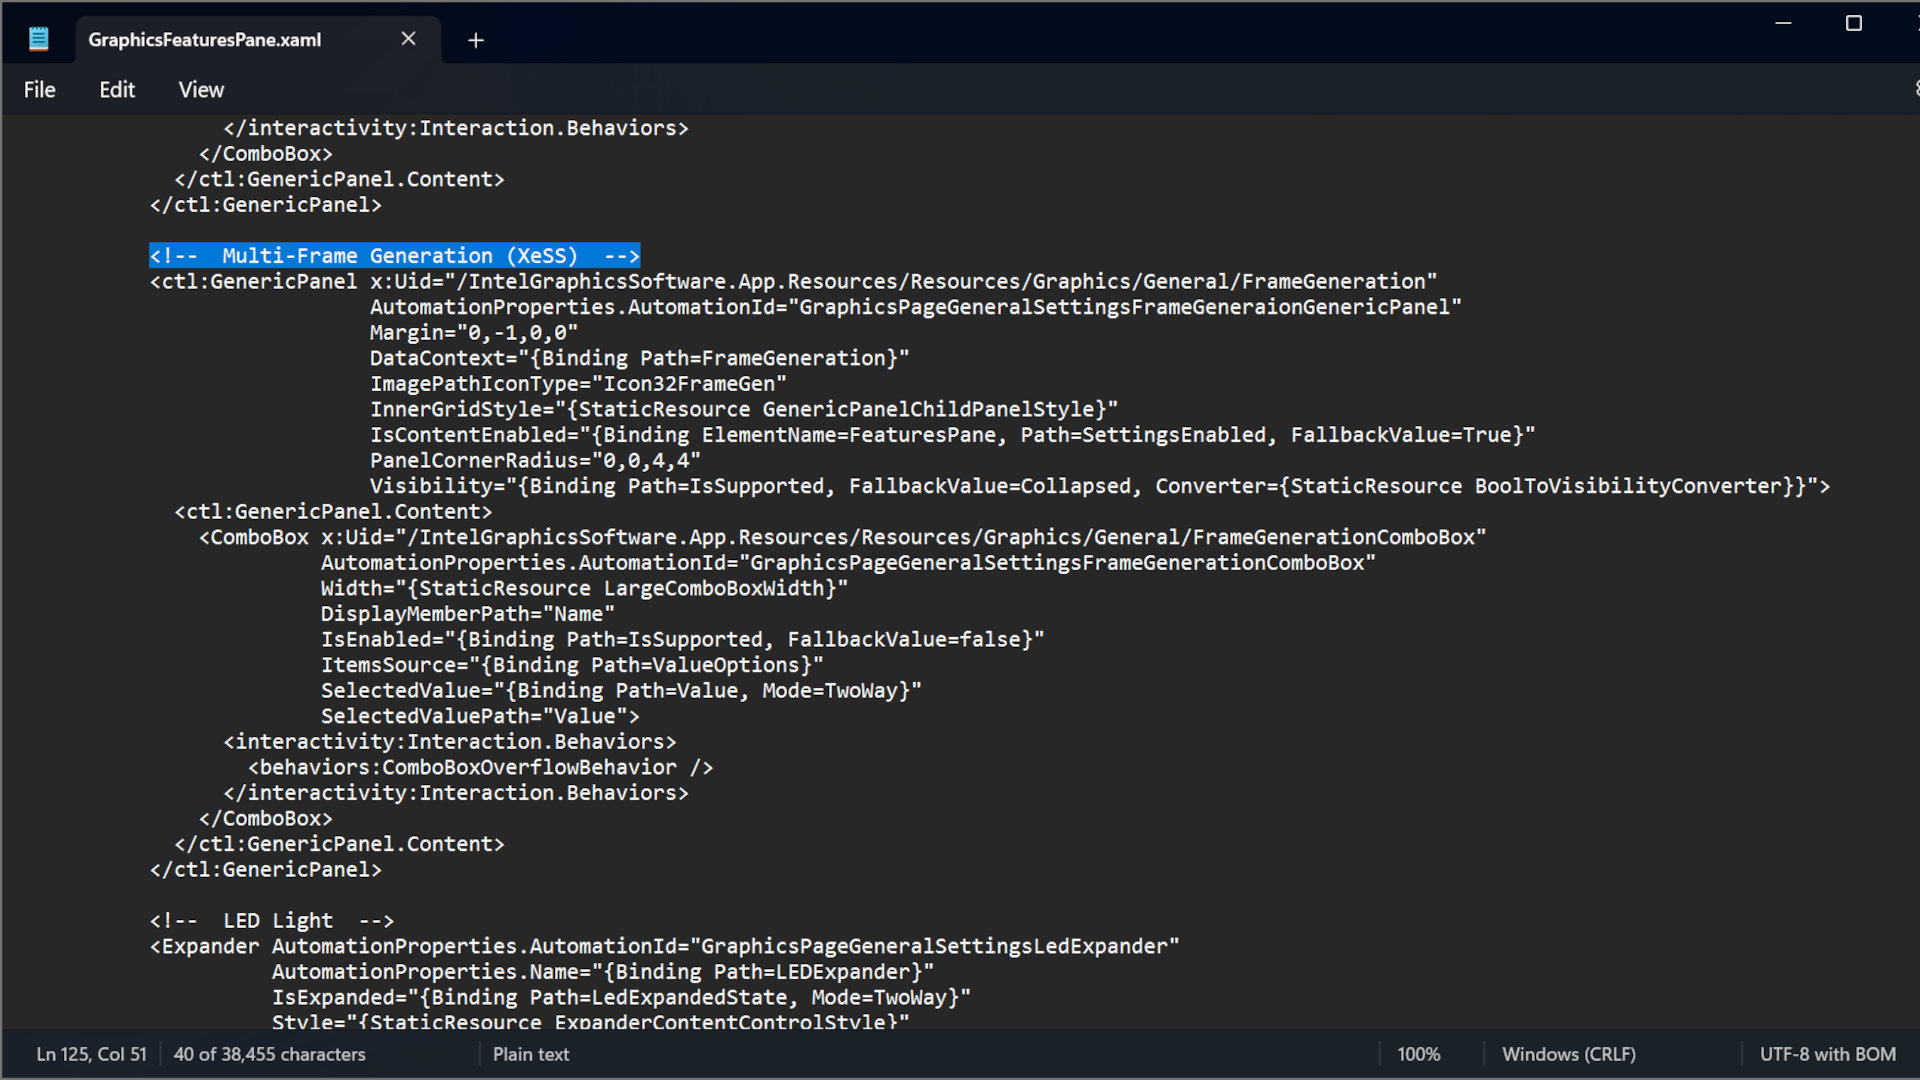Viewport: 1920px width, 1080px height.
Task: Open the File menu
Action: [x=39, y=89]
